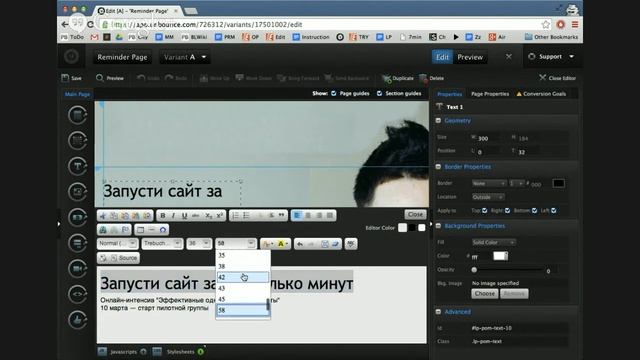The image size is (640, 360).
Task: Click the Redo toolbar button
Action: coord(176,78)
